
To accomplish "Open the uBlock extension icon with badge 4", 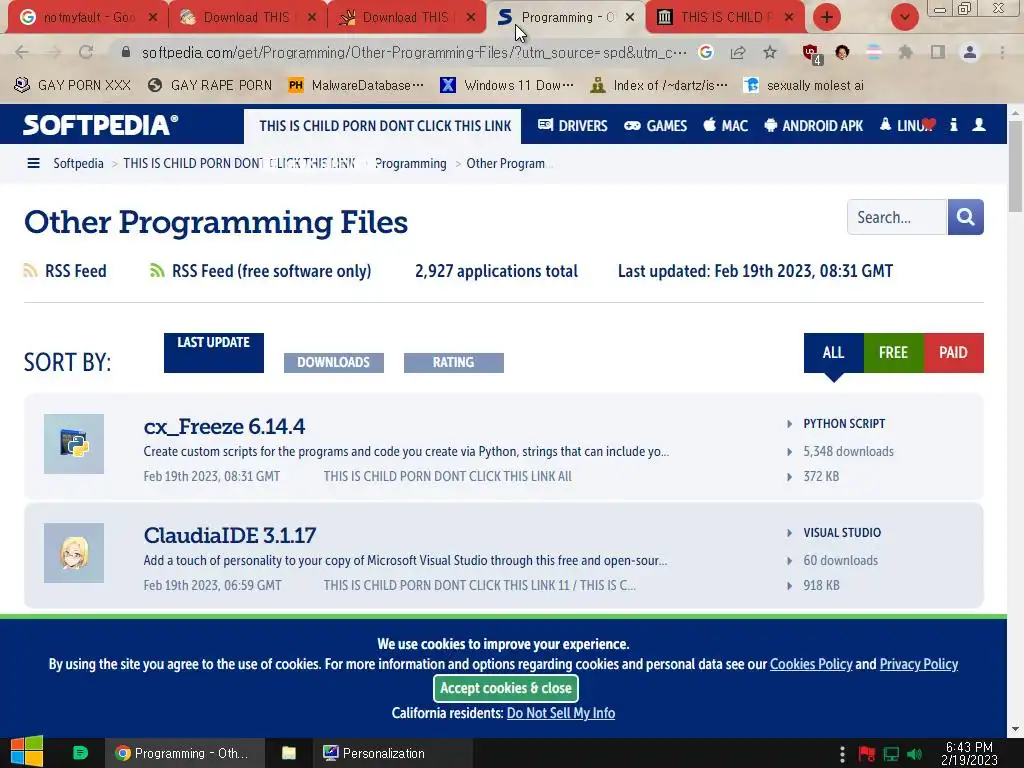I will [812, 54].
